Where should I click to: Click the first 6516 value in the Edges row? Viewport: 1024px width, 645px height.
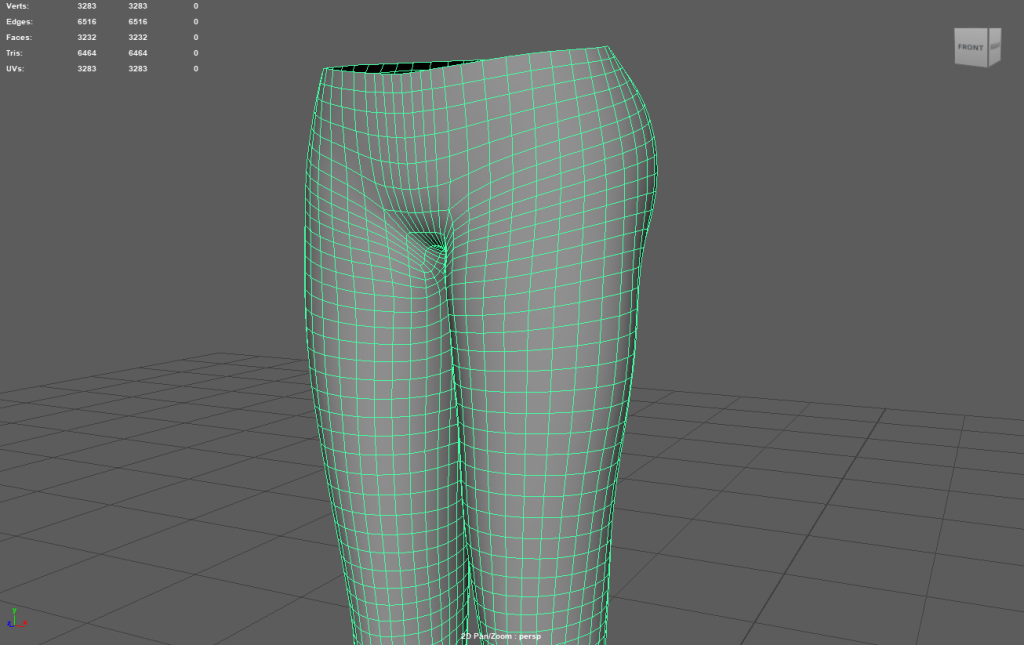[x=86, y=21]
